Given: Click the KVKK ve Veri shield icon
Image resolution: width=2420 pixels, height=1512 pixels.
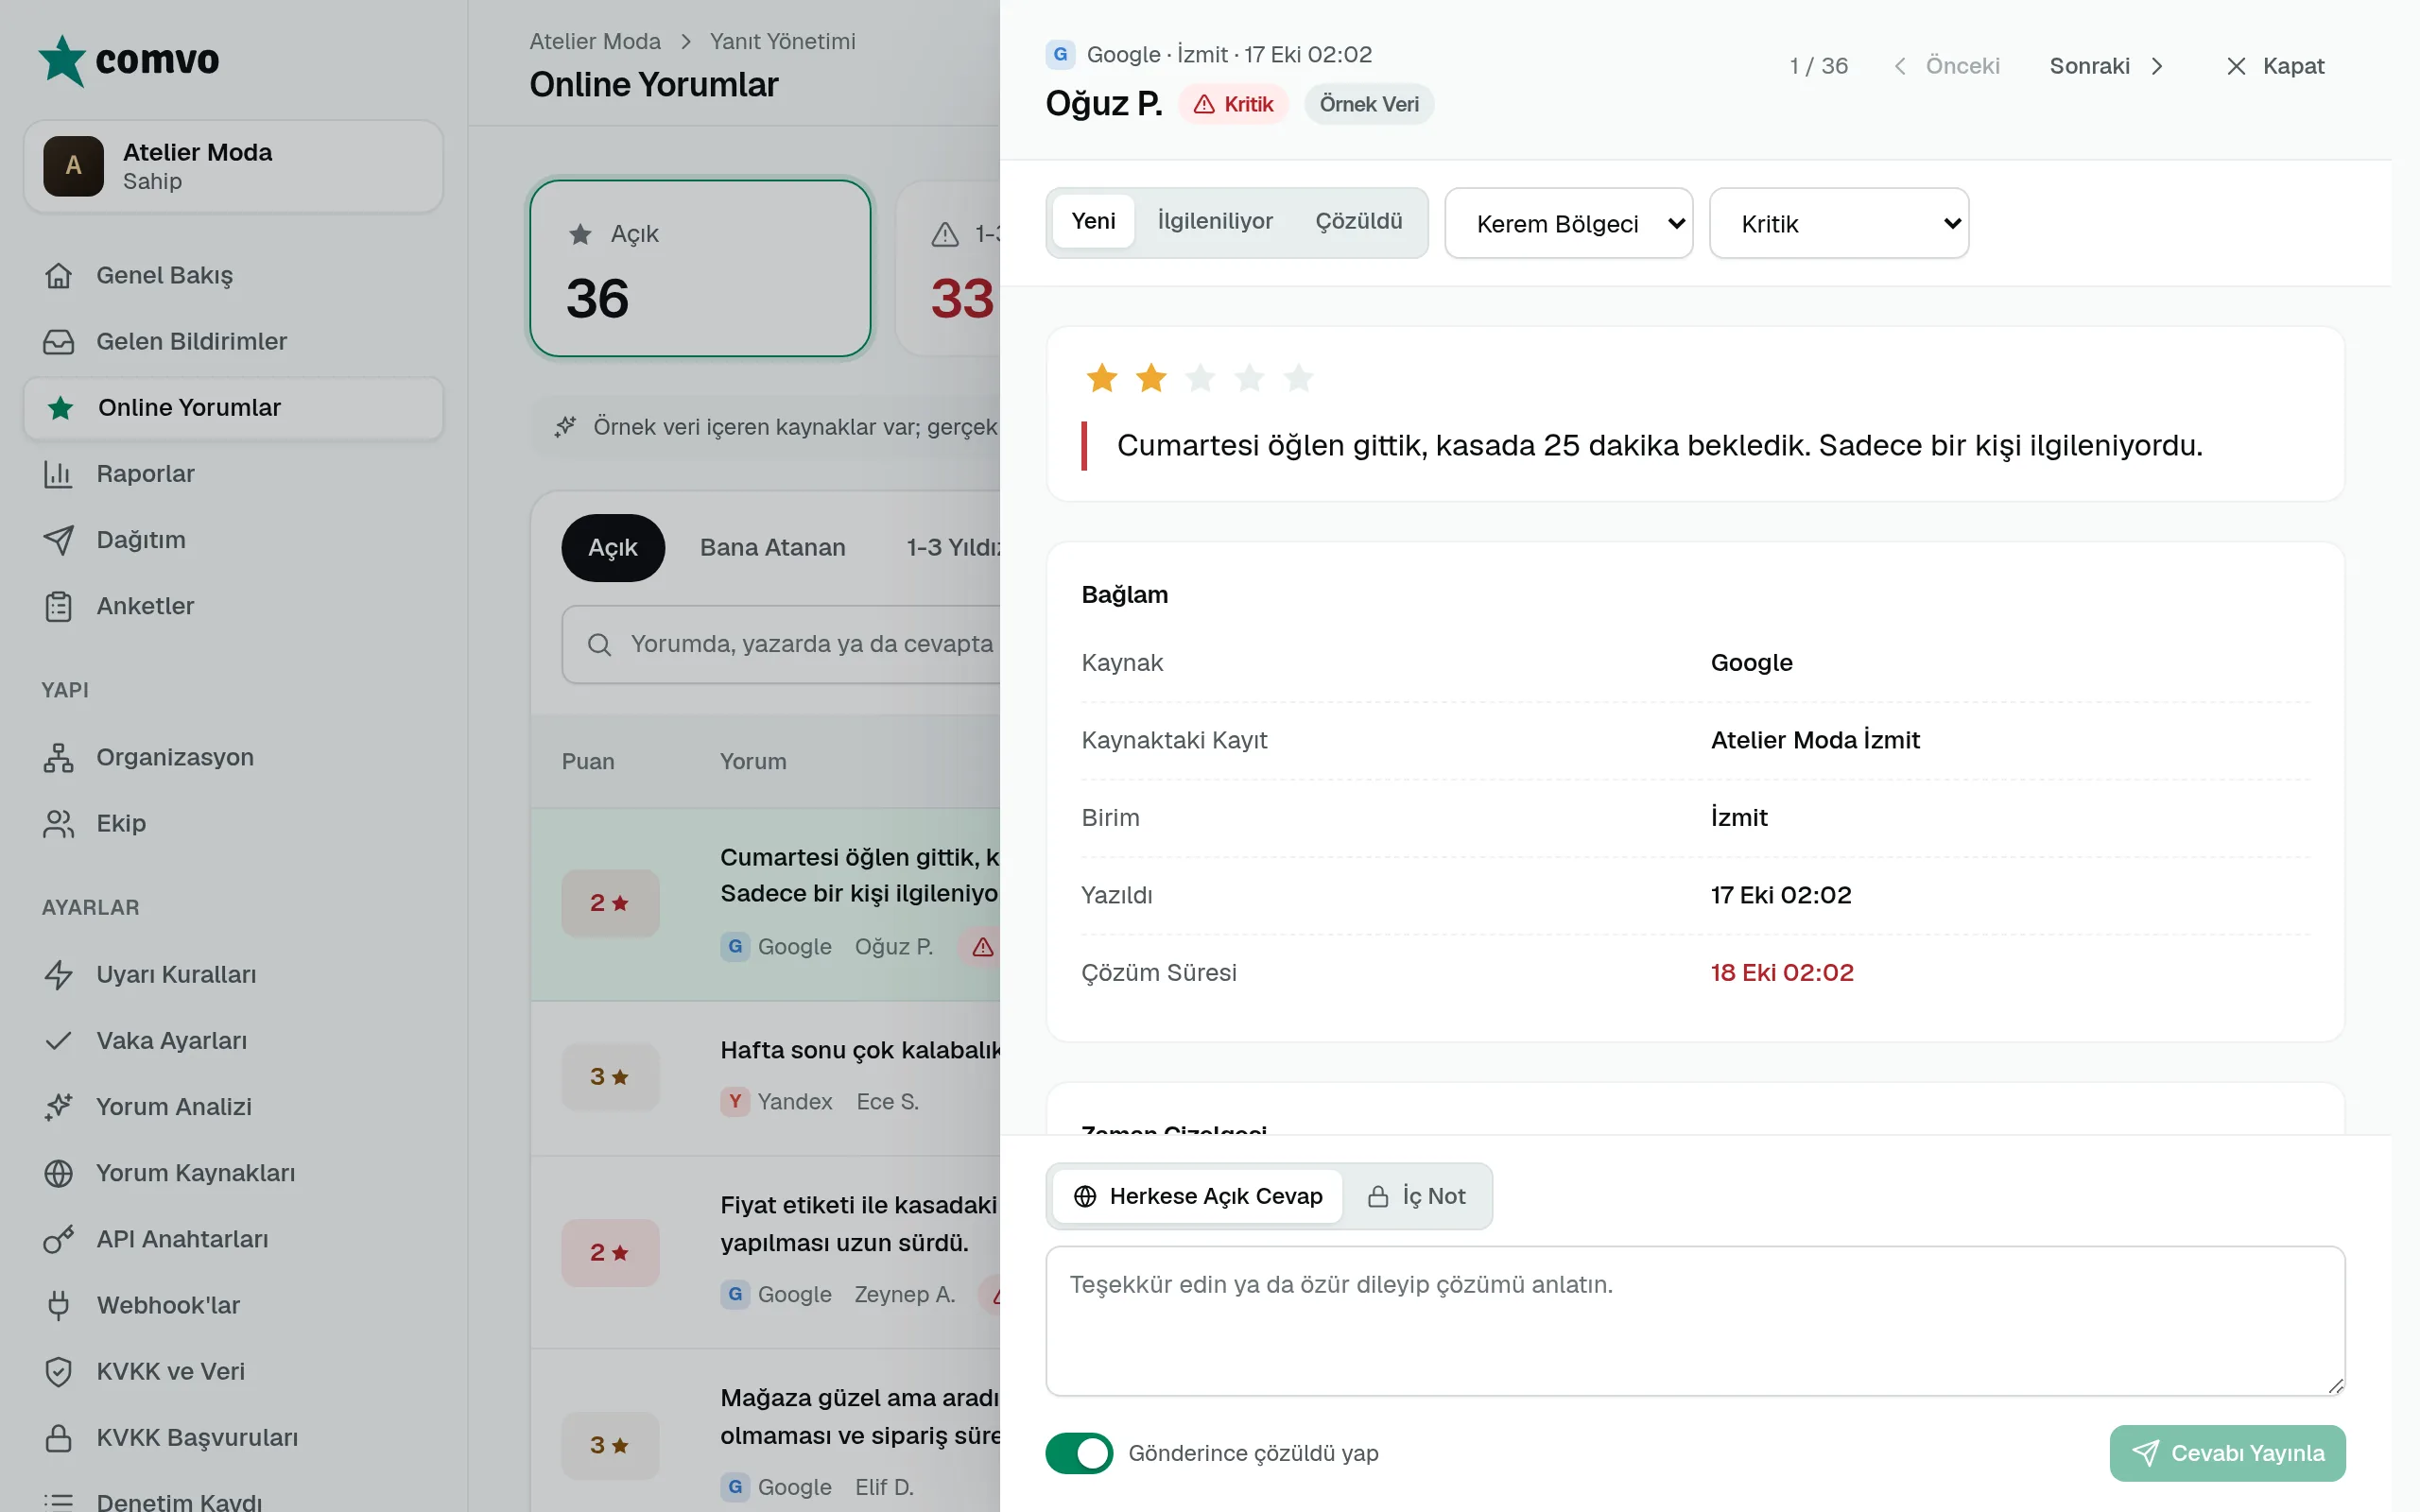Looking at the screenshot, I should pyautogui.click(x=59, y=1370).
